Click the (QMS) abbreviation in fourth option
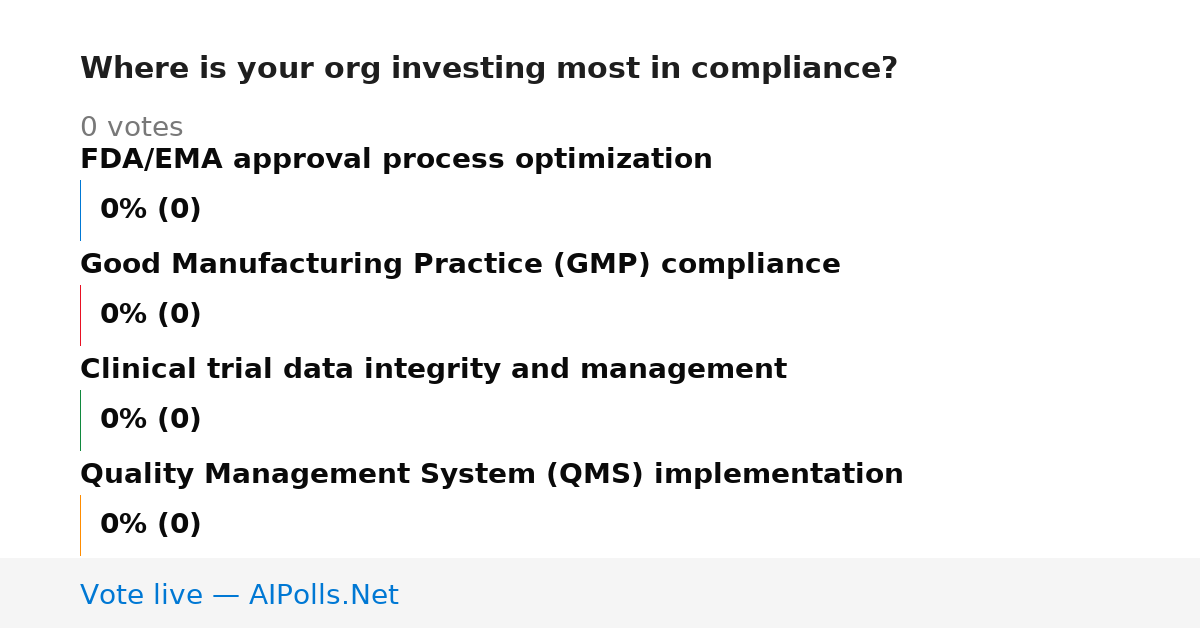This screenshot has height=628, width=1200. coord(594,475)
